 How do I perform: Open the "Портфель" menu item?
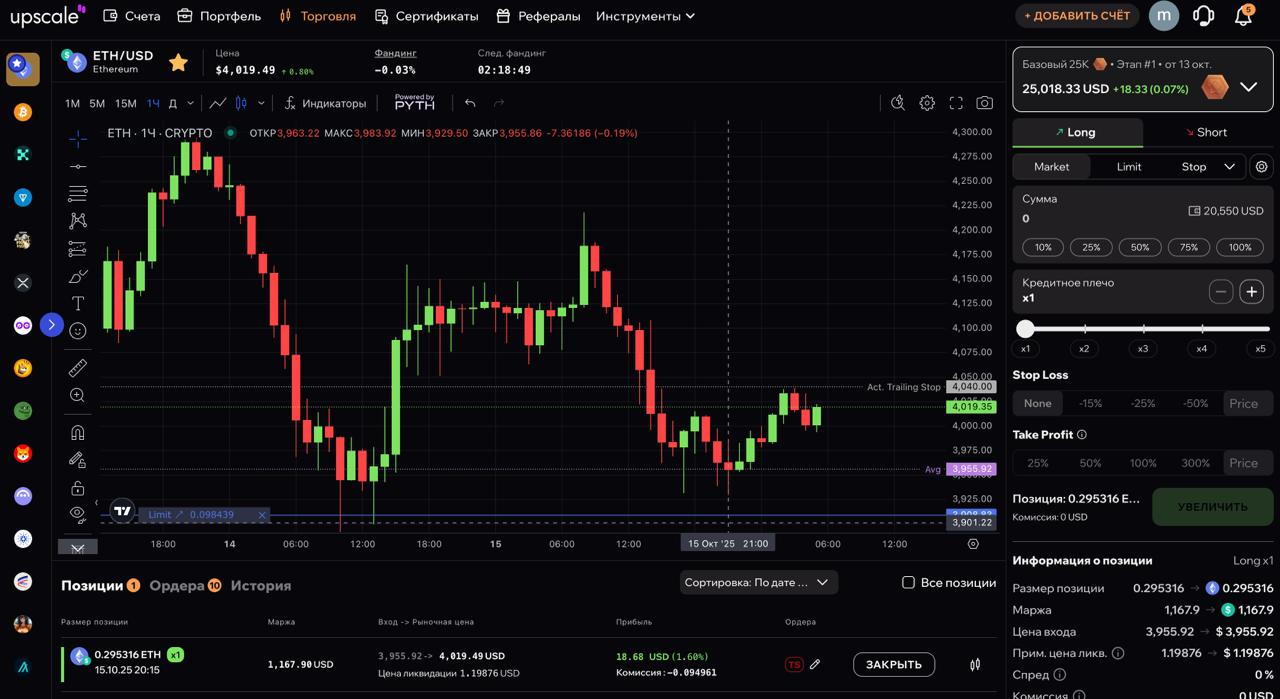pyautogui.click(x=219, y=16)
